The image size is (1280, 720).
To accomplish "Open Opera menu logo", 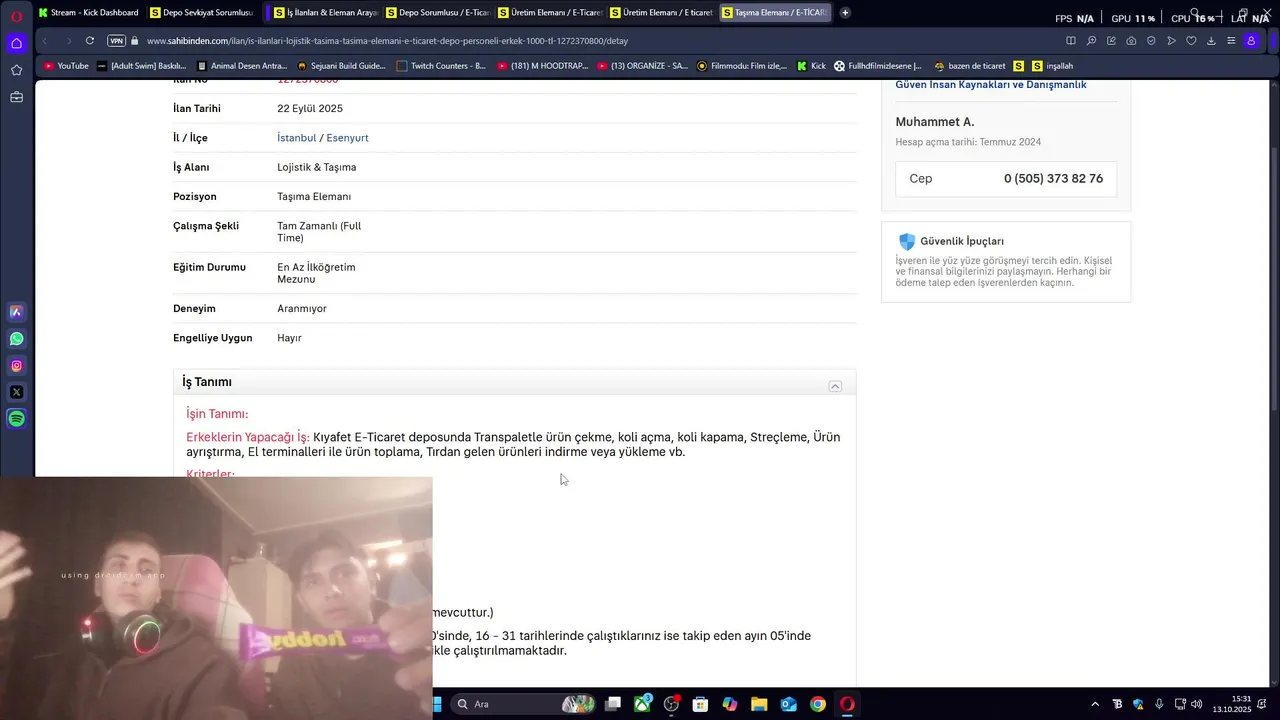I will coord(16,16).
